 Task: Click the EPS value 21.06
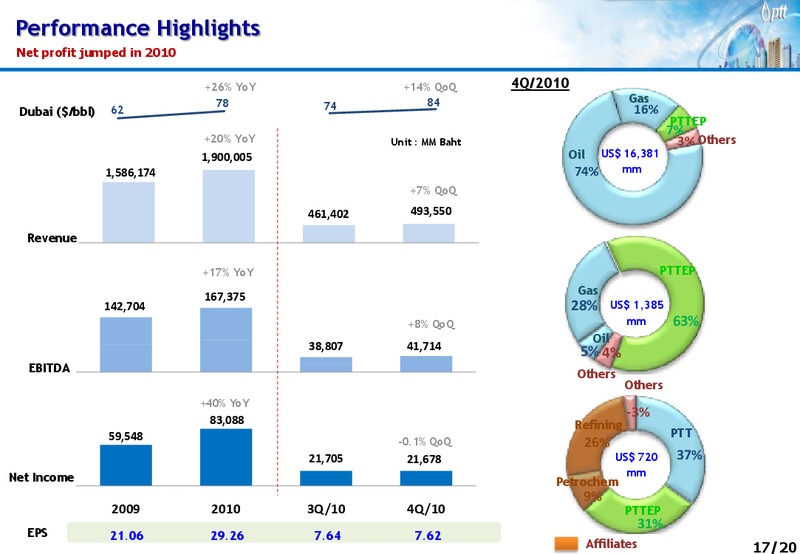(x=127, y=535)
